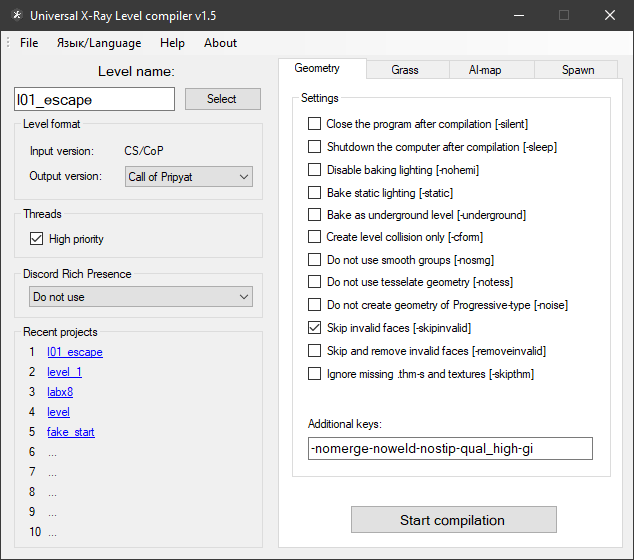Enable Create level collision only option

pyautogui.click(x=315, y=237)
